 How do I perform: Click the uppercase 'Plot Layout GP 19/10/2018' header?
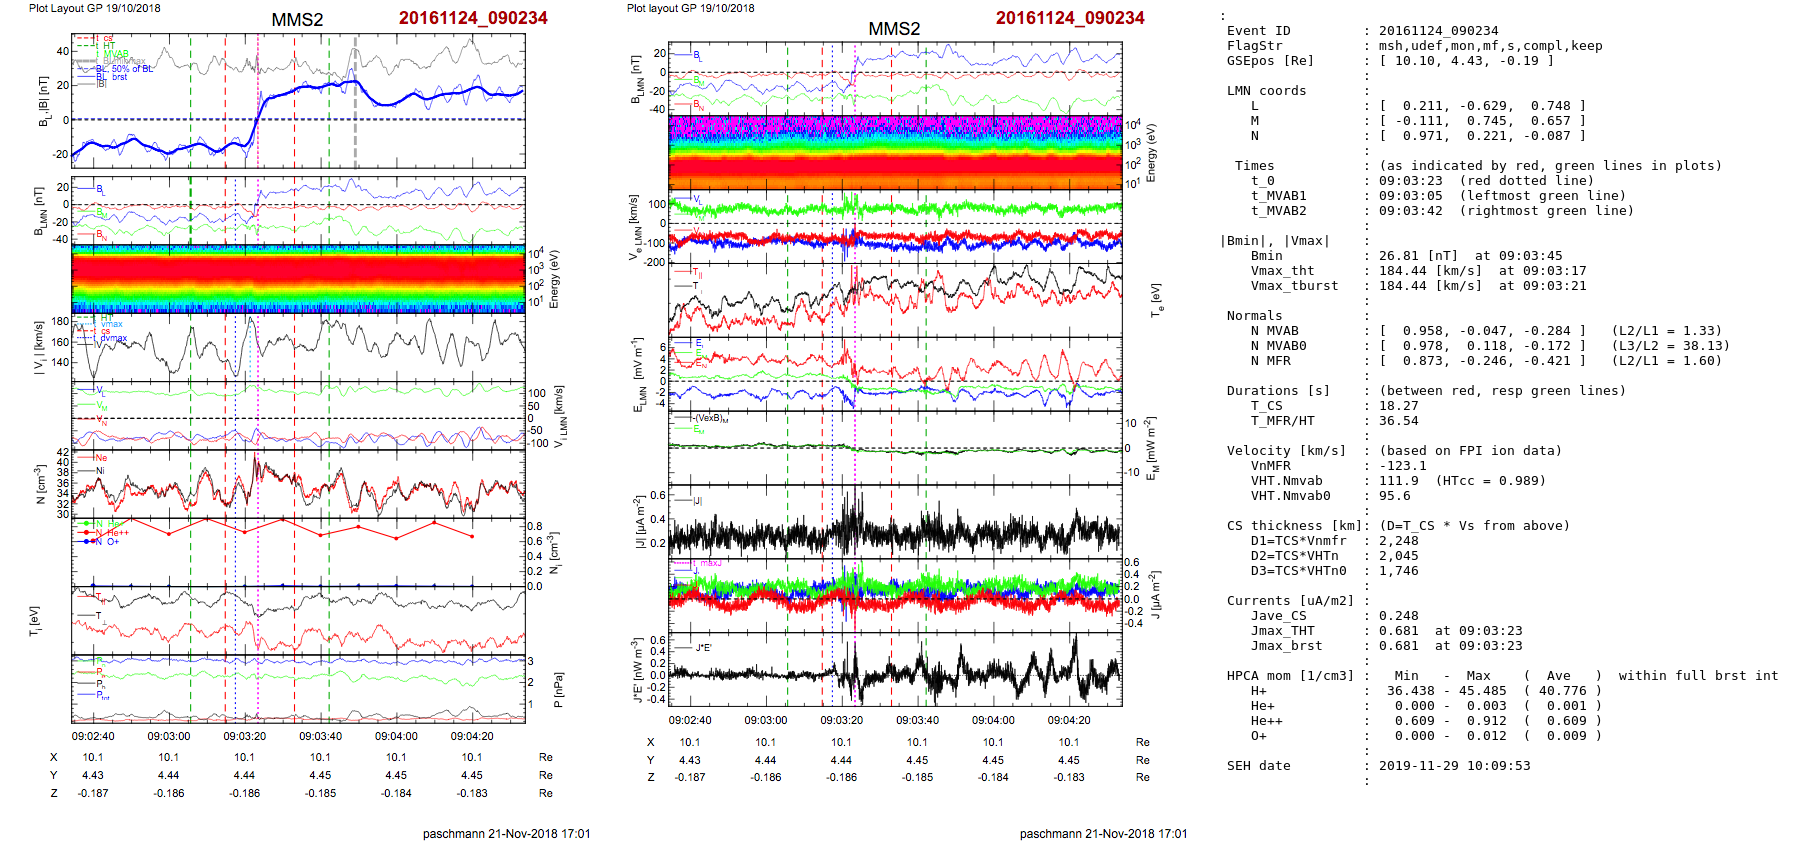click(94, 8)
